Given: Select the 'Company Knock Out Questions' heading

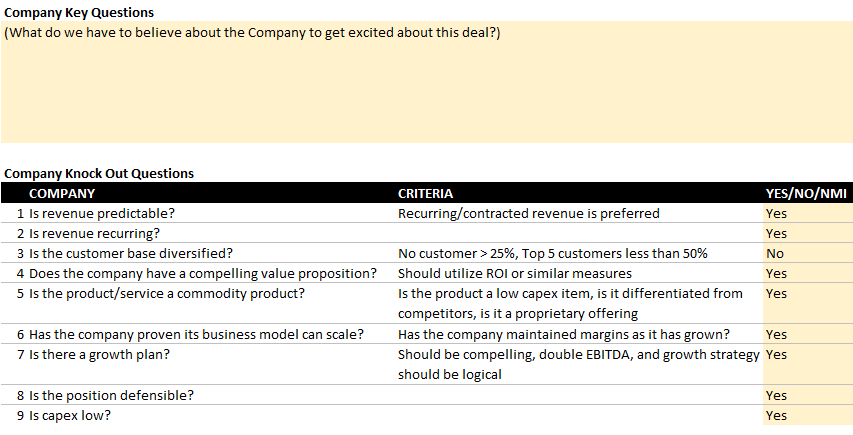Looking at the screenshot, I should click(99, 173).
